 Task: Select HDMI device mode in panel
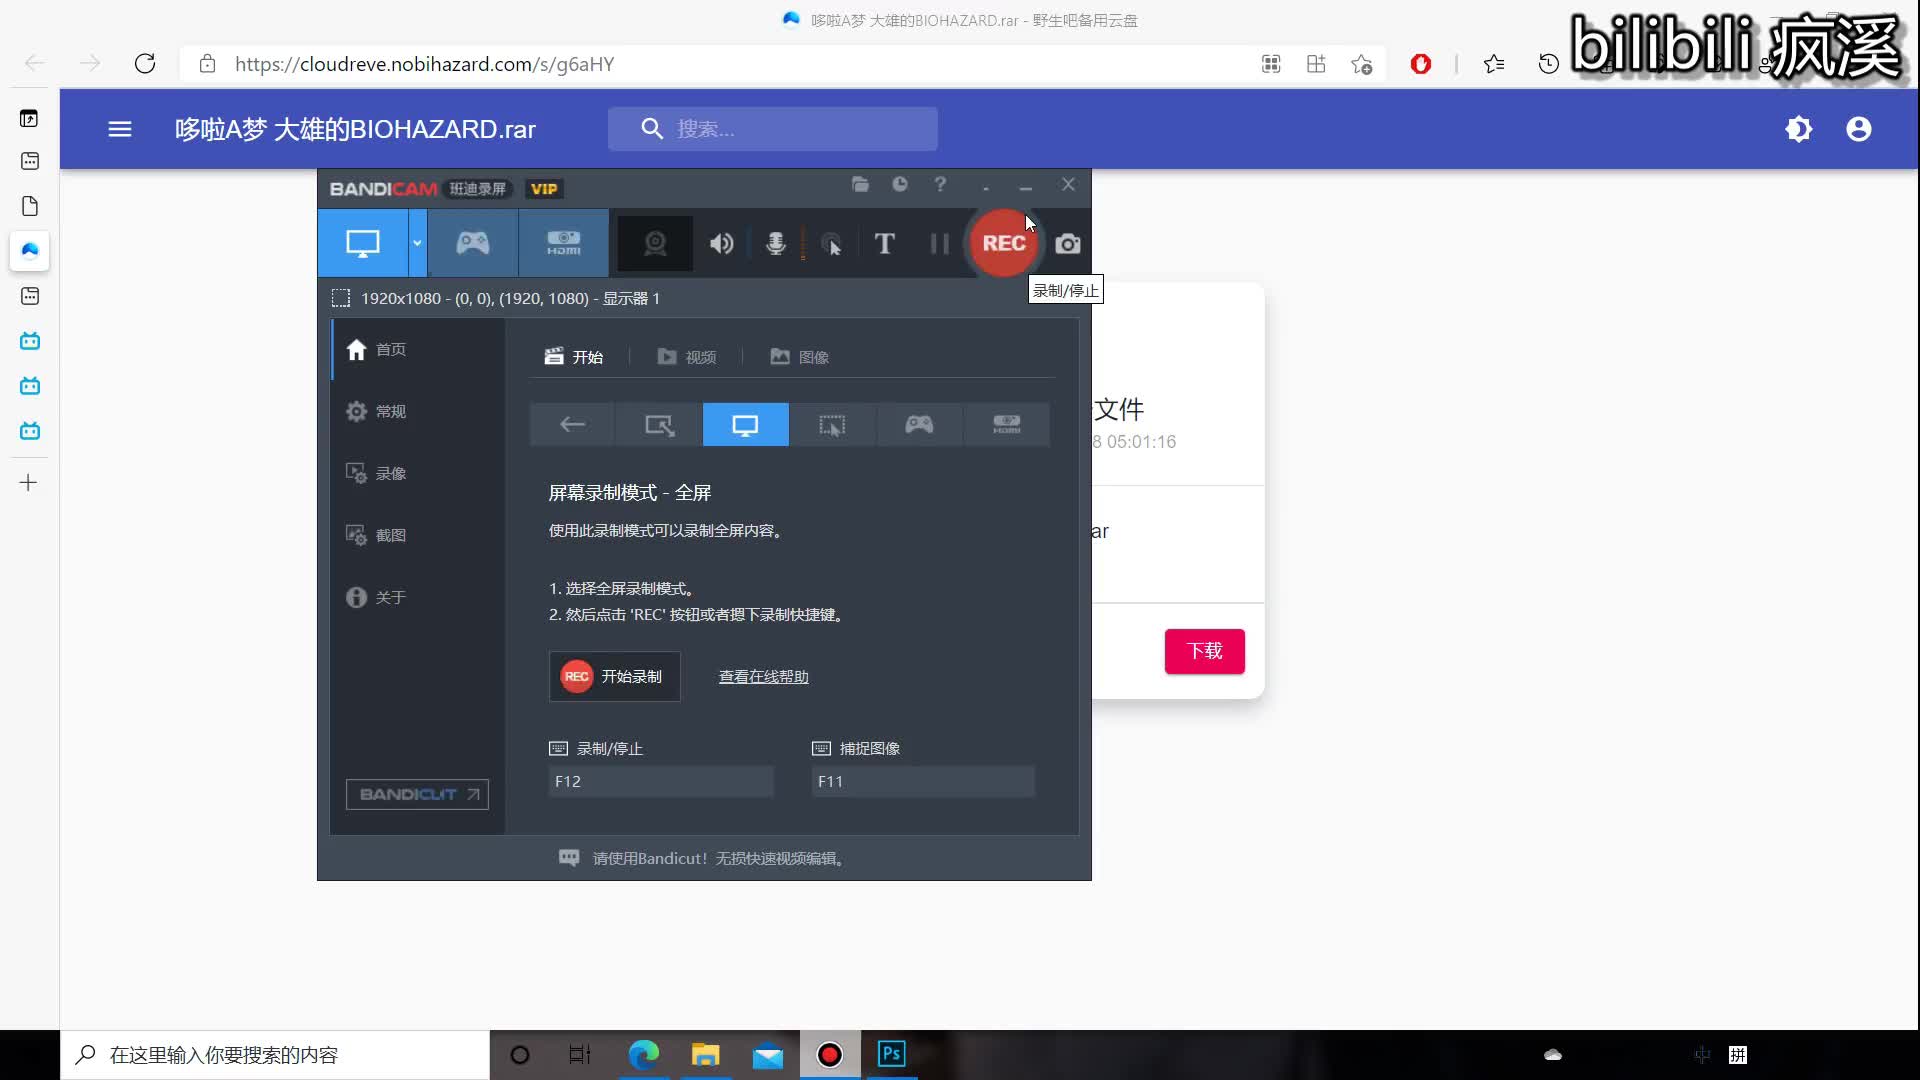(x=1006, y=424)
